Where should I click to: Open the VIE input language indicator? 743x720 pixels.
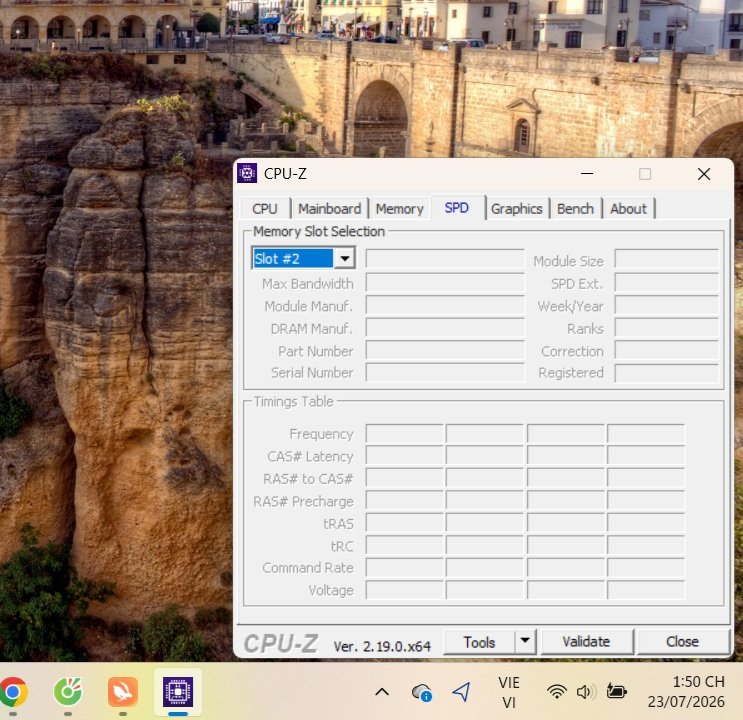pyautogui.click(x=509, y=692)
